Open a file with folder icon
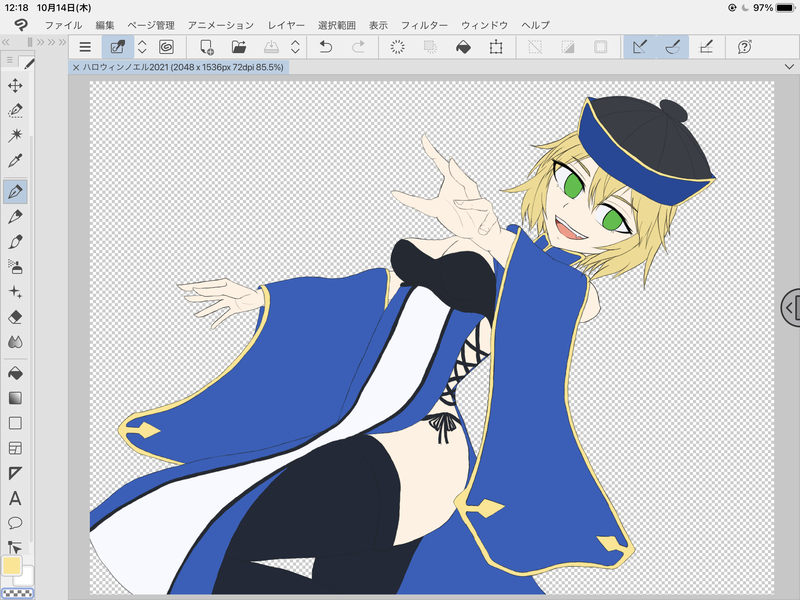 click(x=239, y=47)
